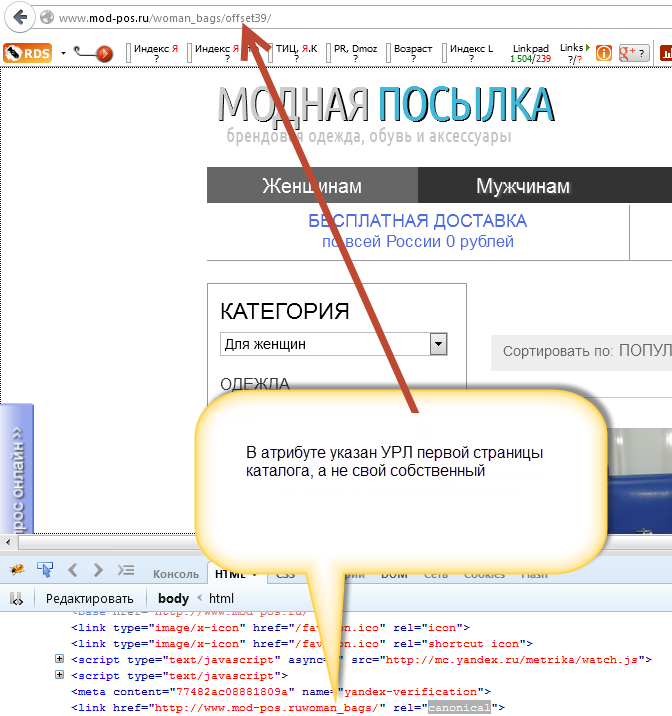This screenshot has height=716, width=672.
Task: Click horizontal scrollbar left arrow
Action: (x=8, y=542)
